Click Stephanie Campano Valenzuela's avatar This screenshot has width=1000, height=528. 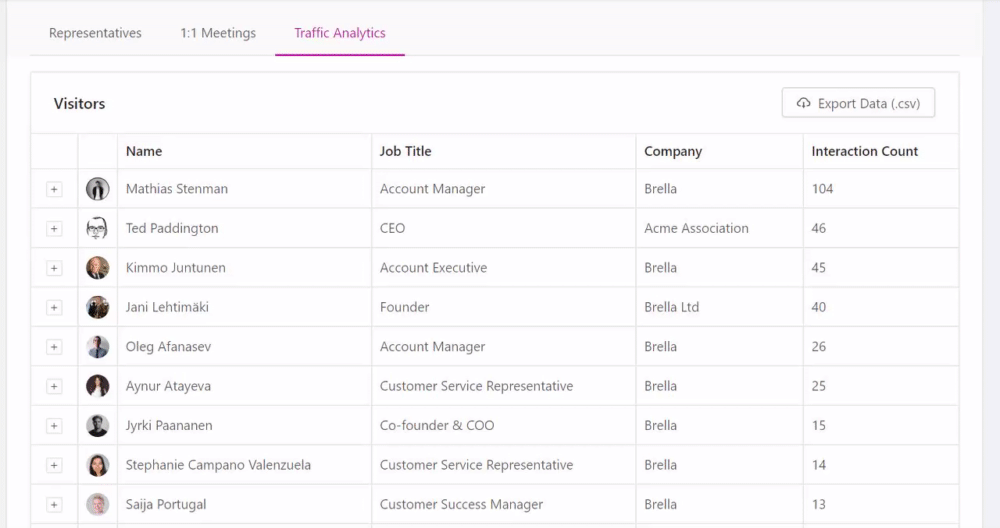98,466
